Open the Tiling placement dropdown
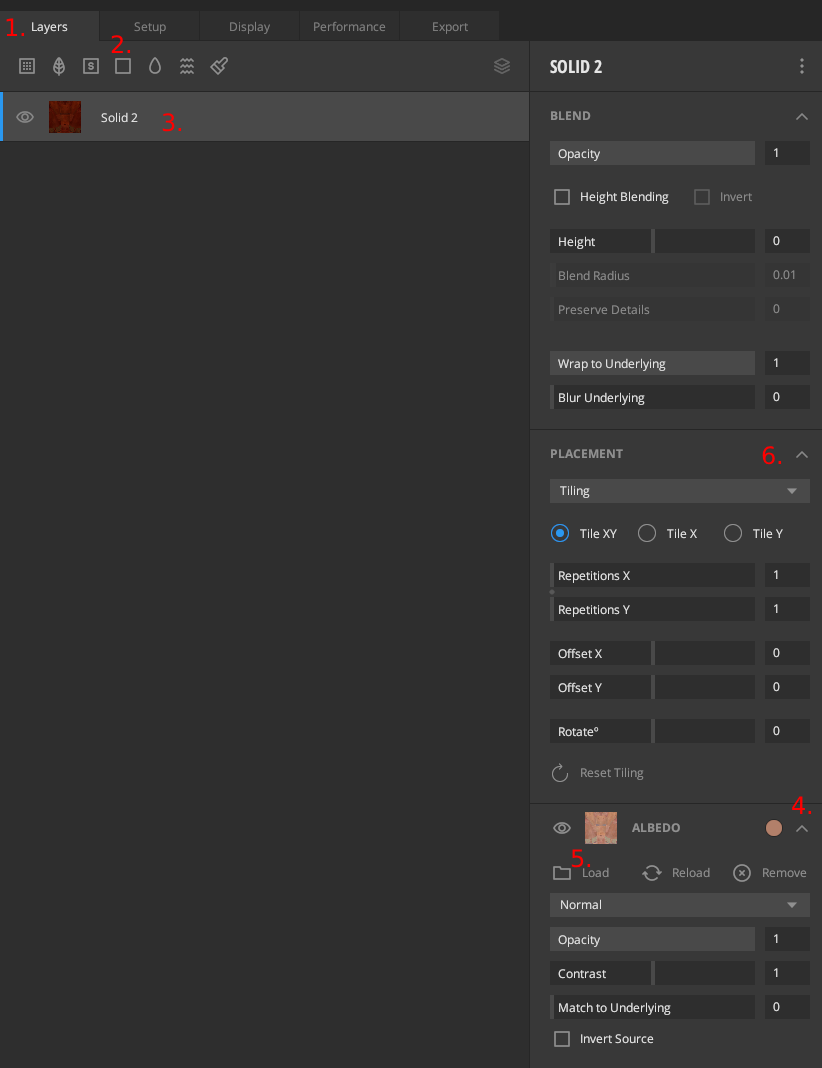This screenshot has width=822, height=1068. (x=679, y=491)
